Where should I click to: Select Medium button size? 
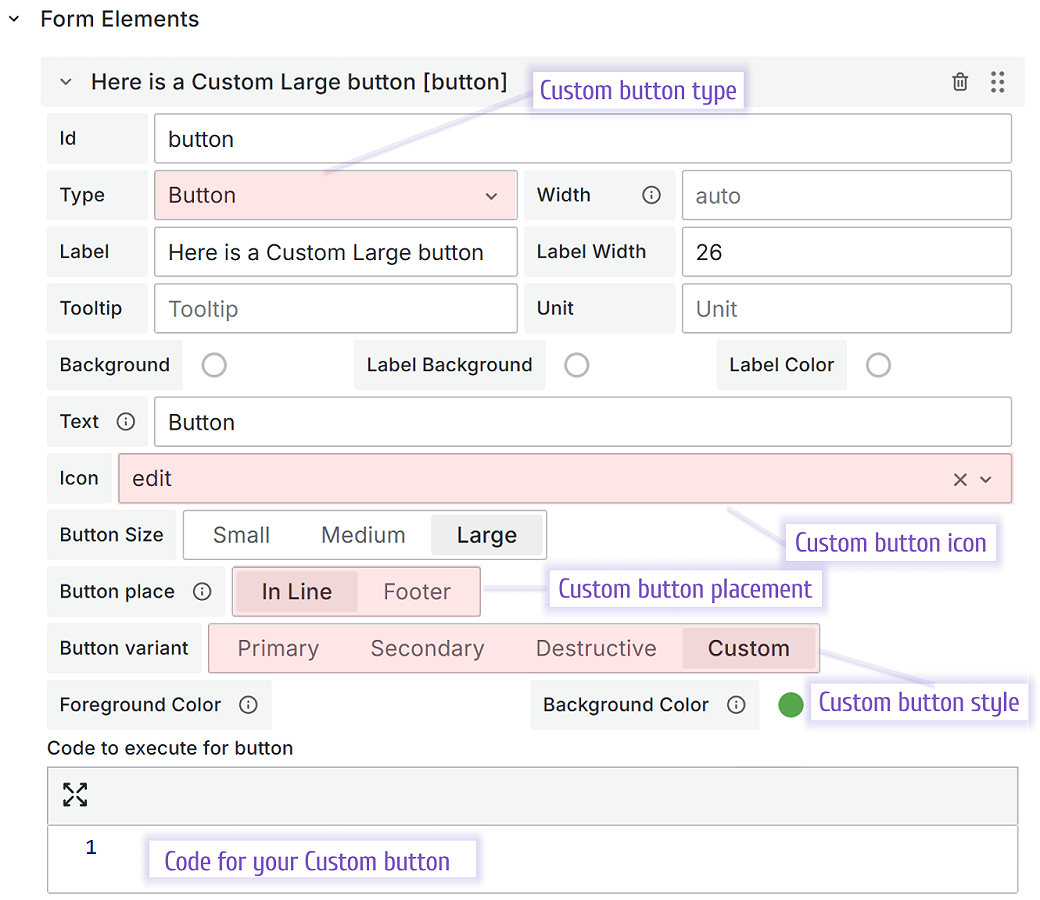[x=363, y=535]
